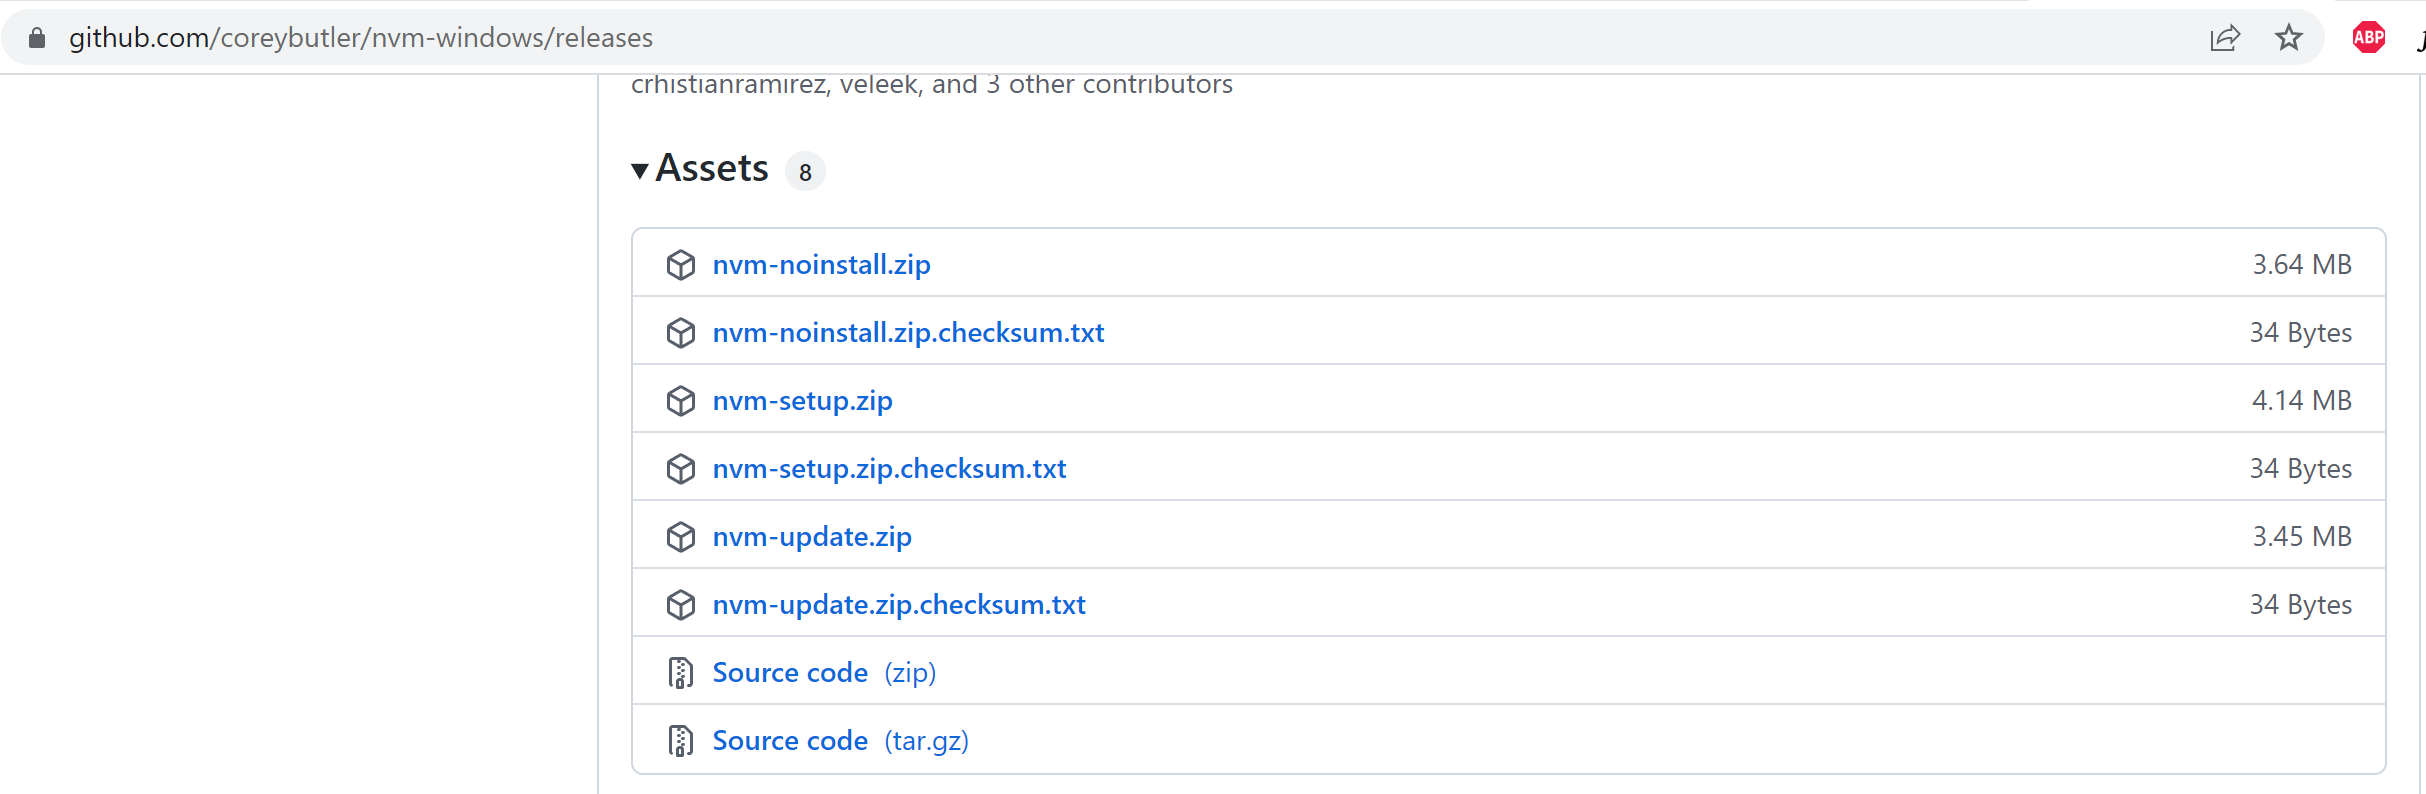2426x794 pixels.
Task: Open nvm-update.zip.checksum.txt link
Action: [x=899, y=605]
